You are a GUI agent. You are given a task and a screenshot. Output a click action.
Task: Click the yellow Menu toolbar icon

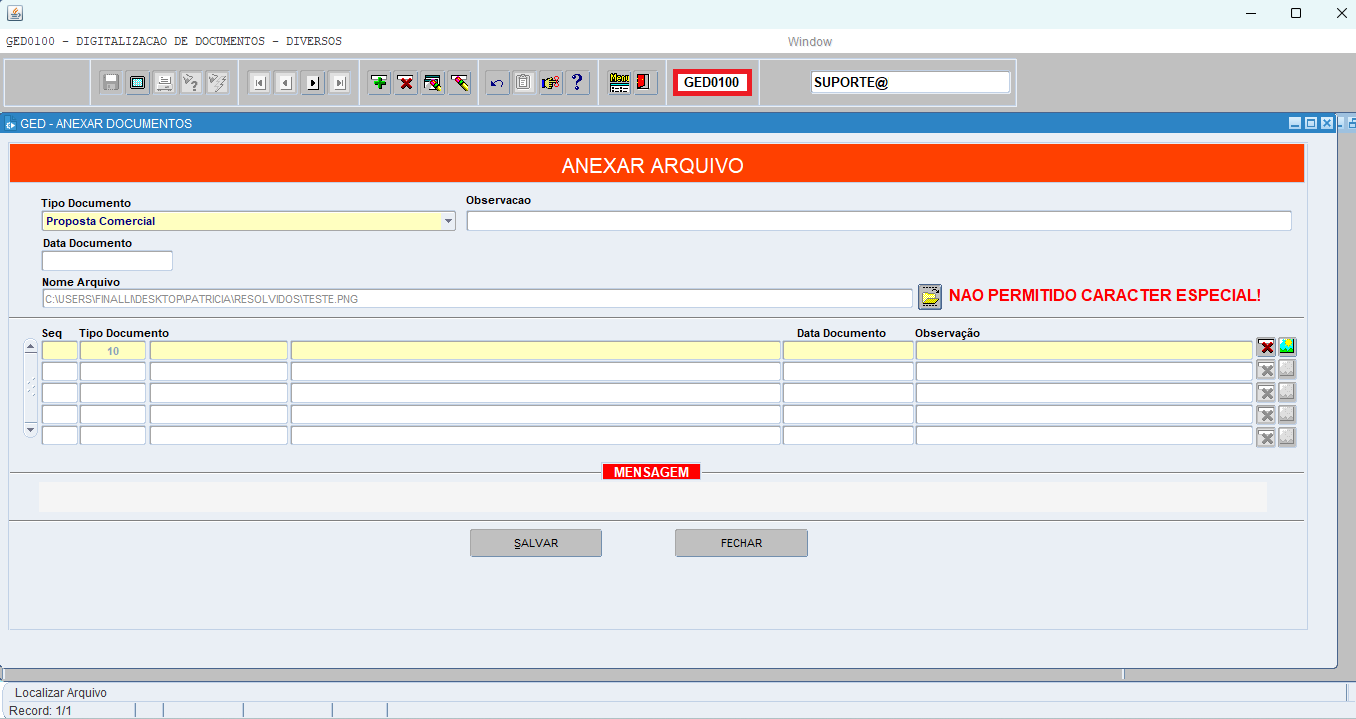(x=619, y=82)
